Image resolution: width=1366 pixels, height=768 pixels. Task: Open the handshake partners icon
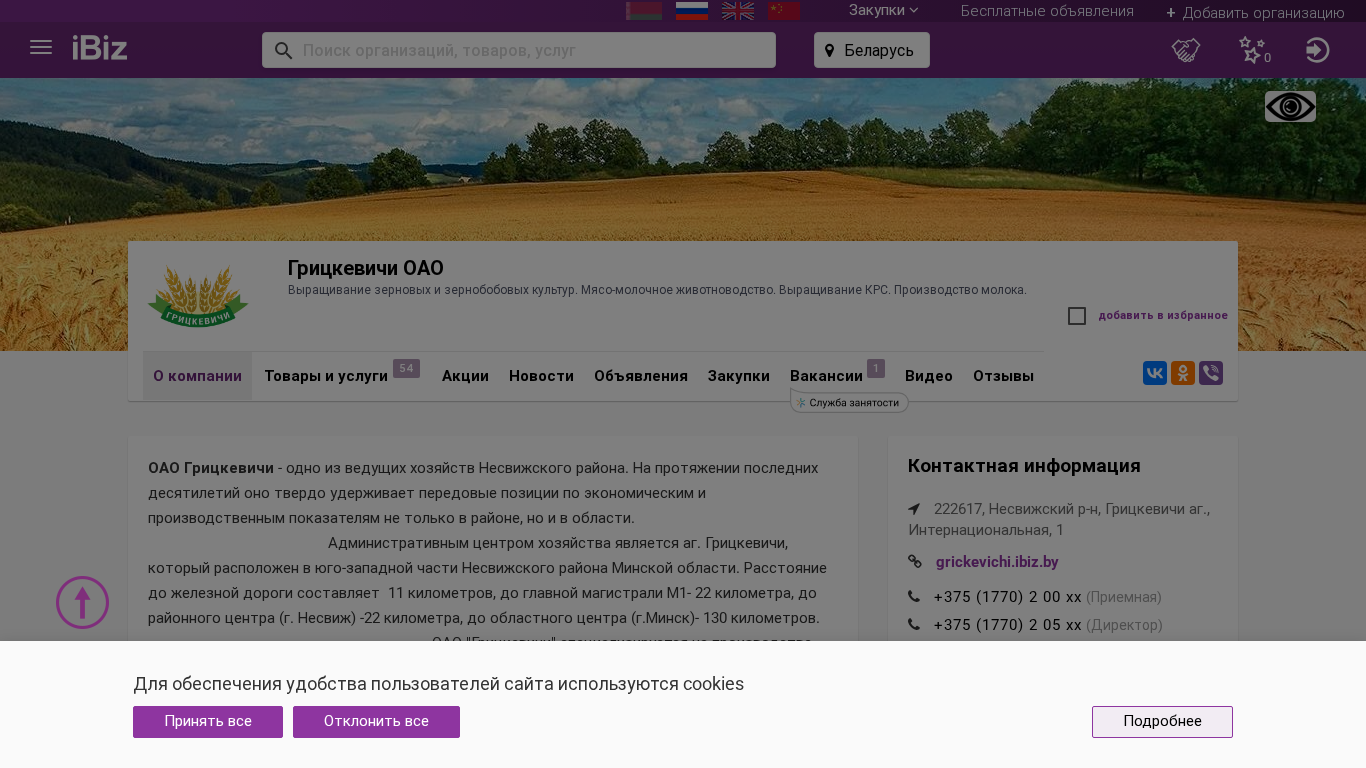[x=1186, y=50]
